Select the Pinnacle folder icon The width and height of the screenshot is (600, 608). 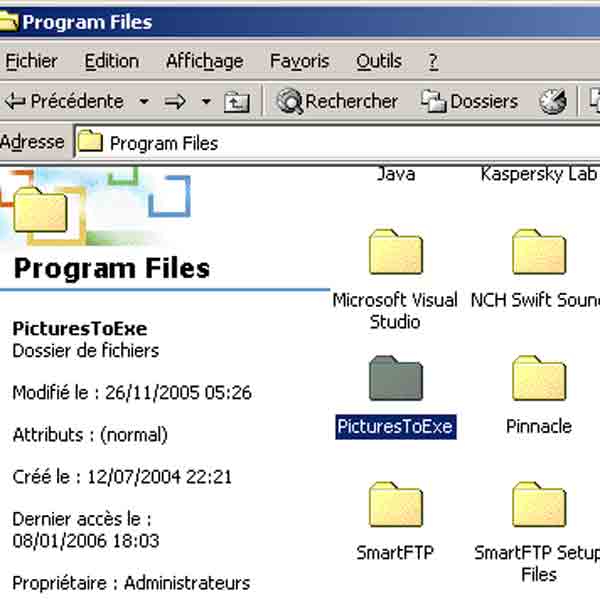click(x=539, y=378)
